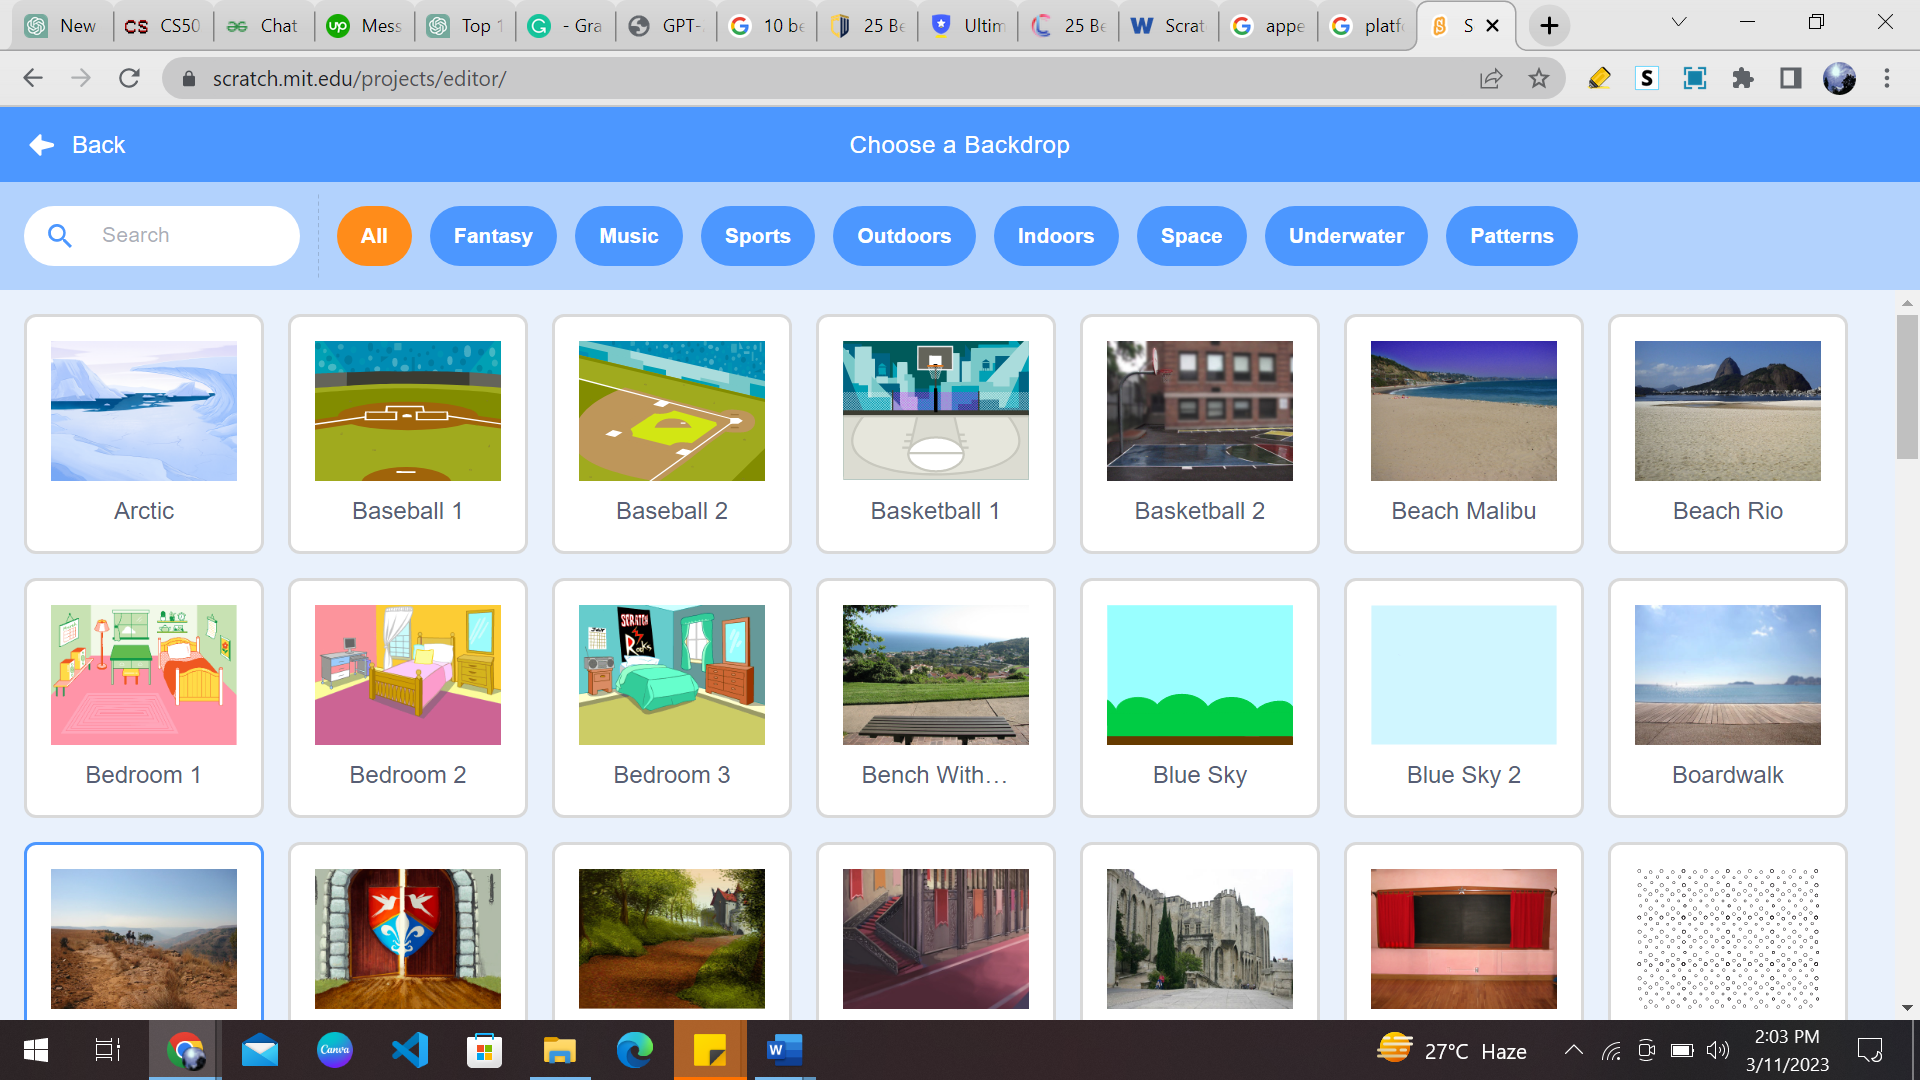Select the Indoors category filter

tap(1055, 236)
